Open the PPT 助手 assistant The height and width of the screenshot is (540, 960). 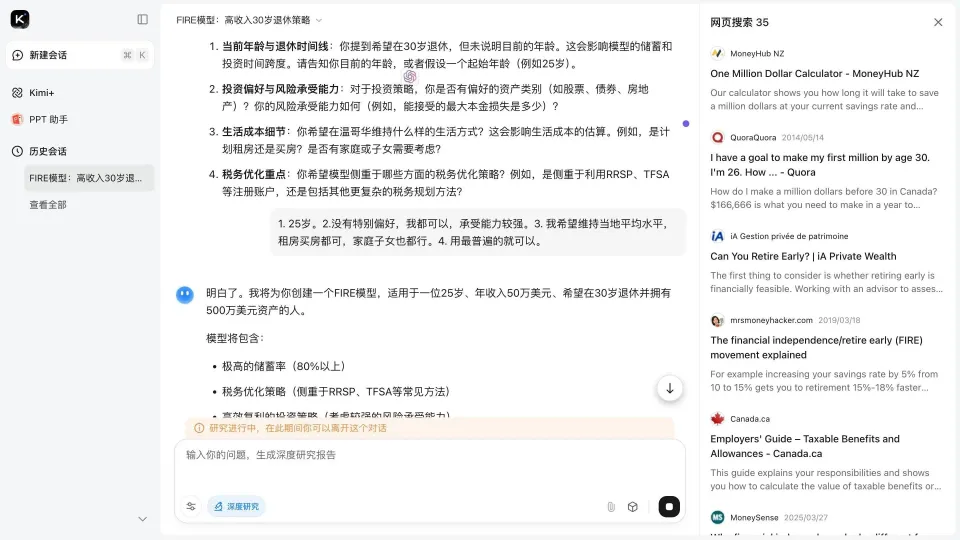[x=48, y=119]
